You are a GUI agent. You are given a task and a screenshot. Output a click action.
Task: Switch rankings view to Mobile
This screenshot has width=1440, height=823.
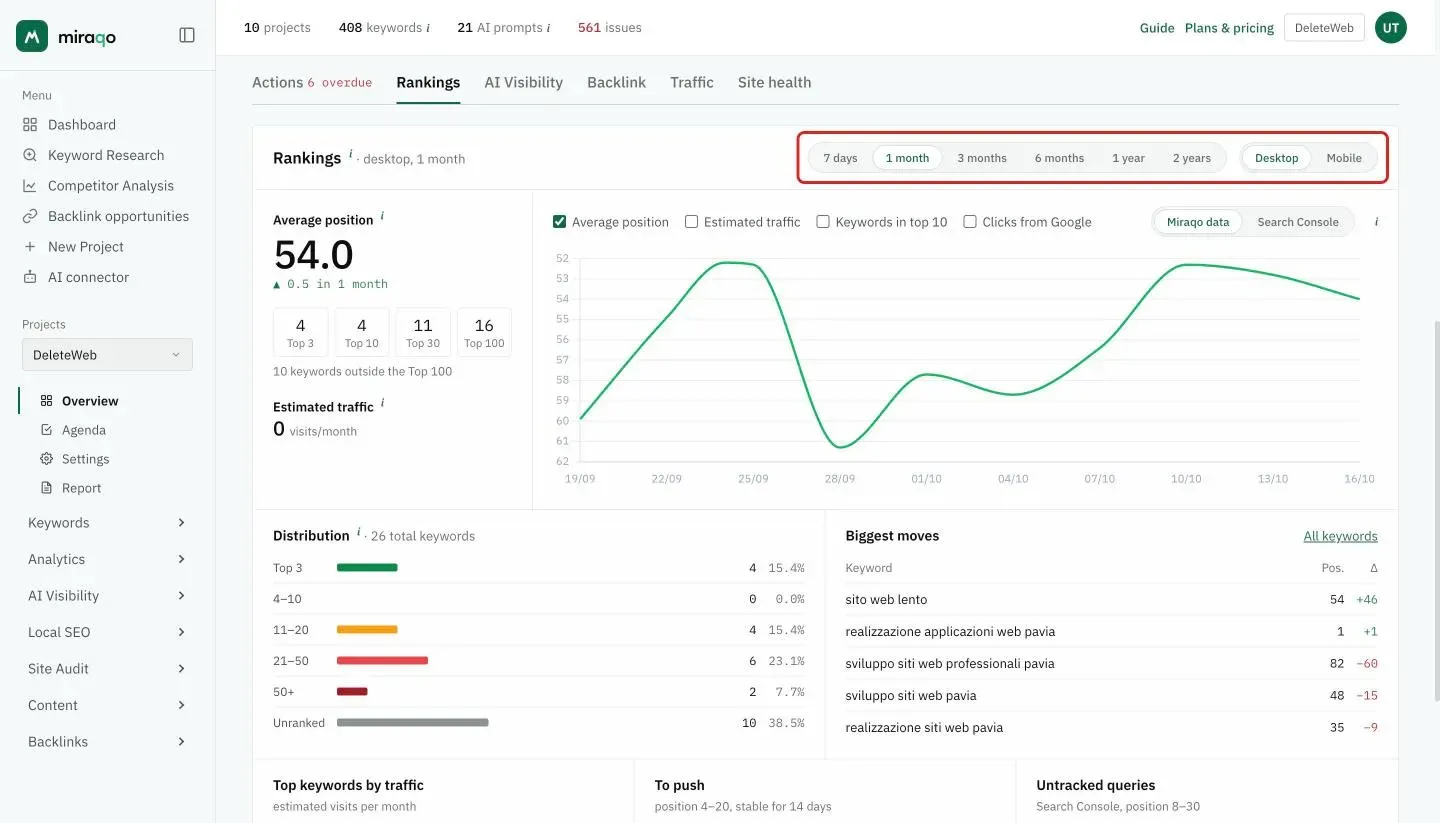[x=1344, y=158]
